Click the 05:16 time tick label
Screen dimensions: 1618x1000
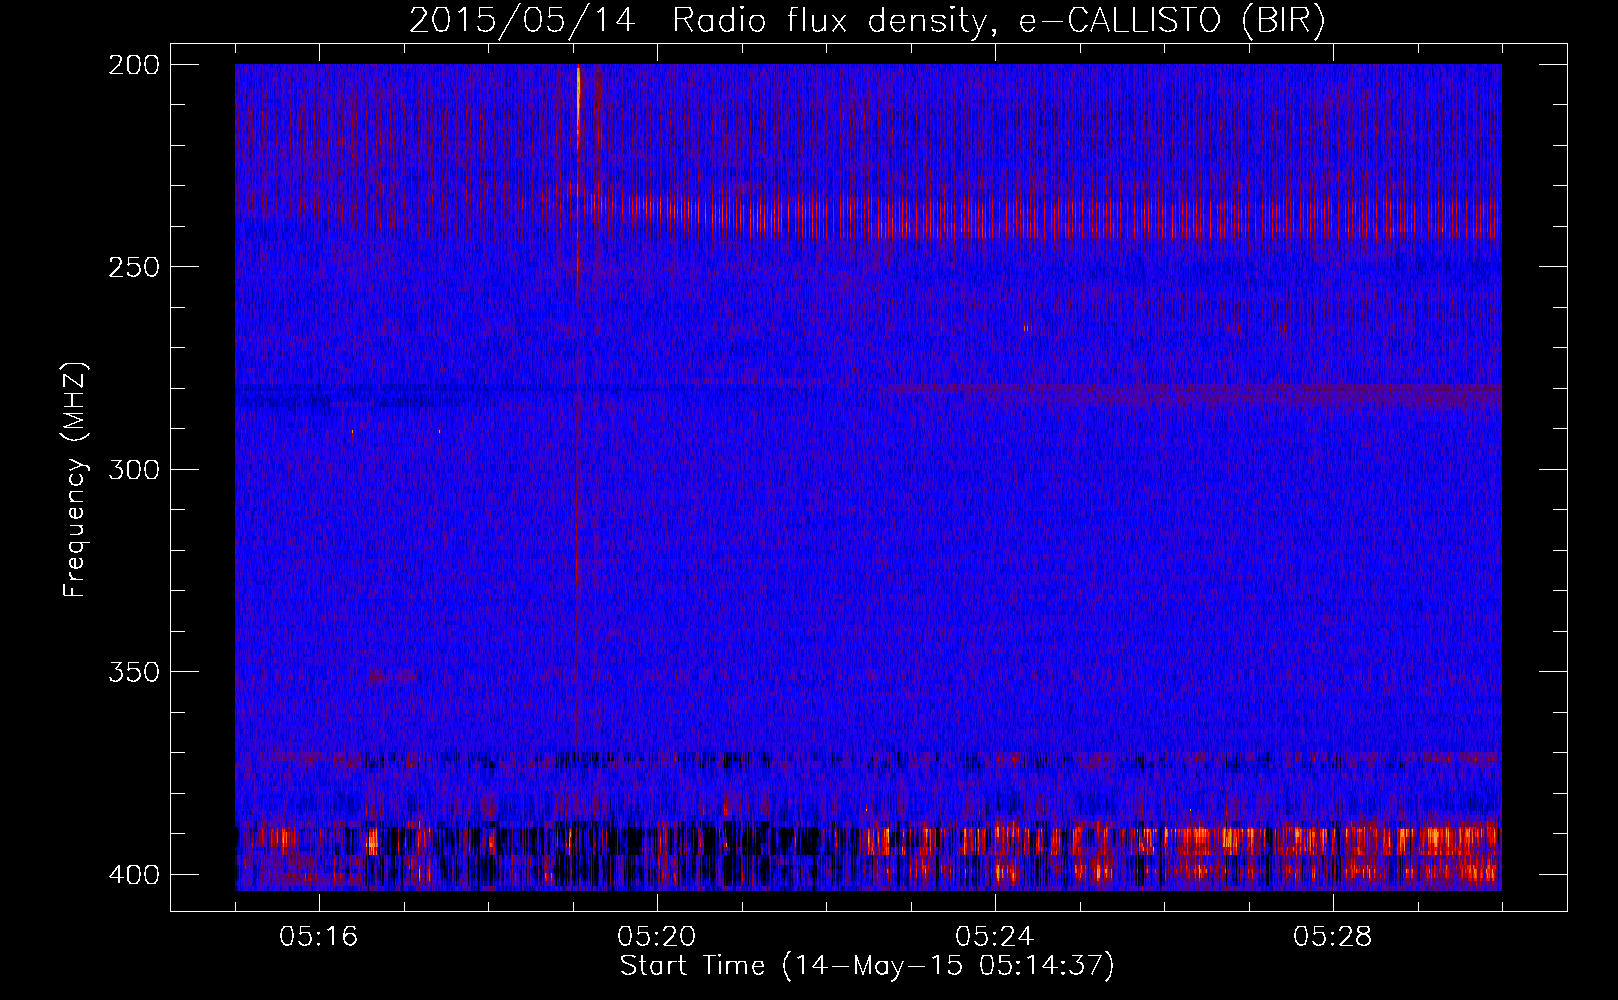319,937
